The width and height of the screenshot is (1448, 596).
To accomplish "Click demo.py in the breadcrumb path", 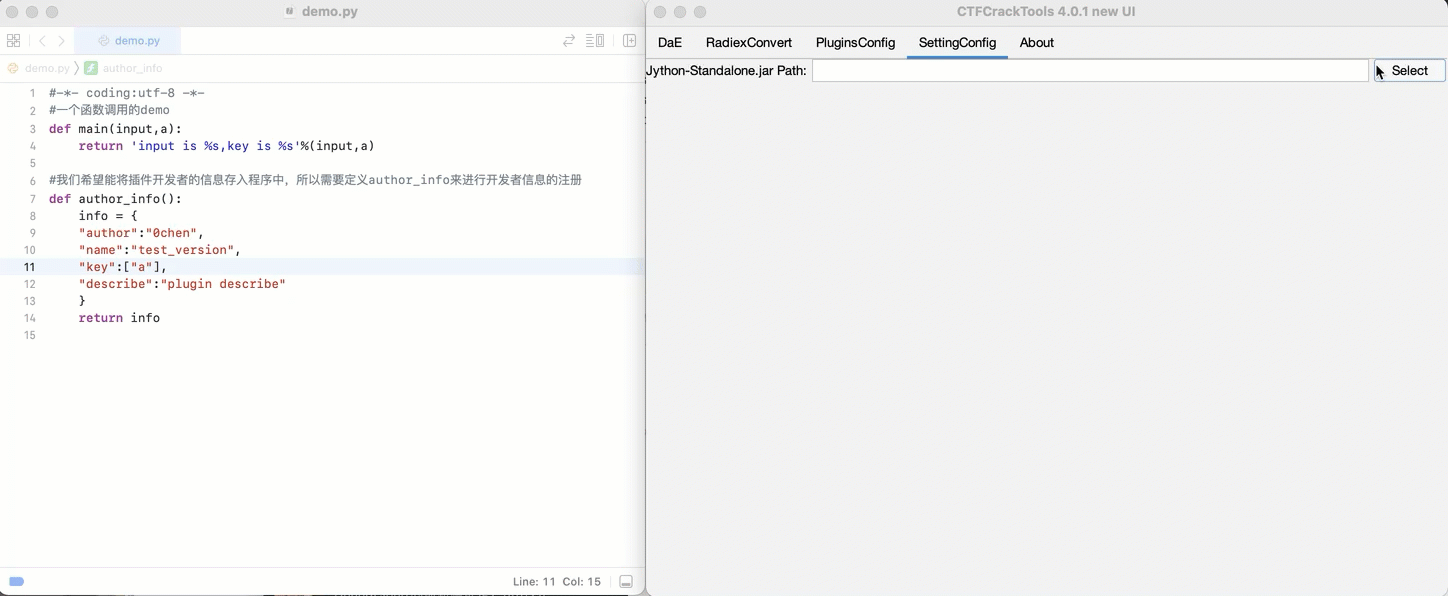I will coord(47,68).
